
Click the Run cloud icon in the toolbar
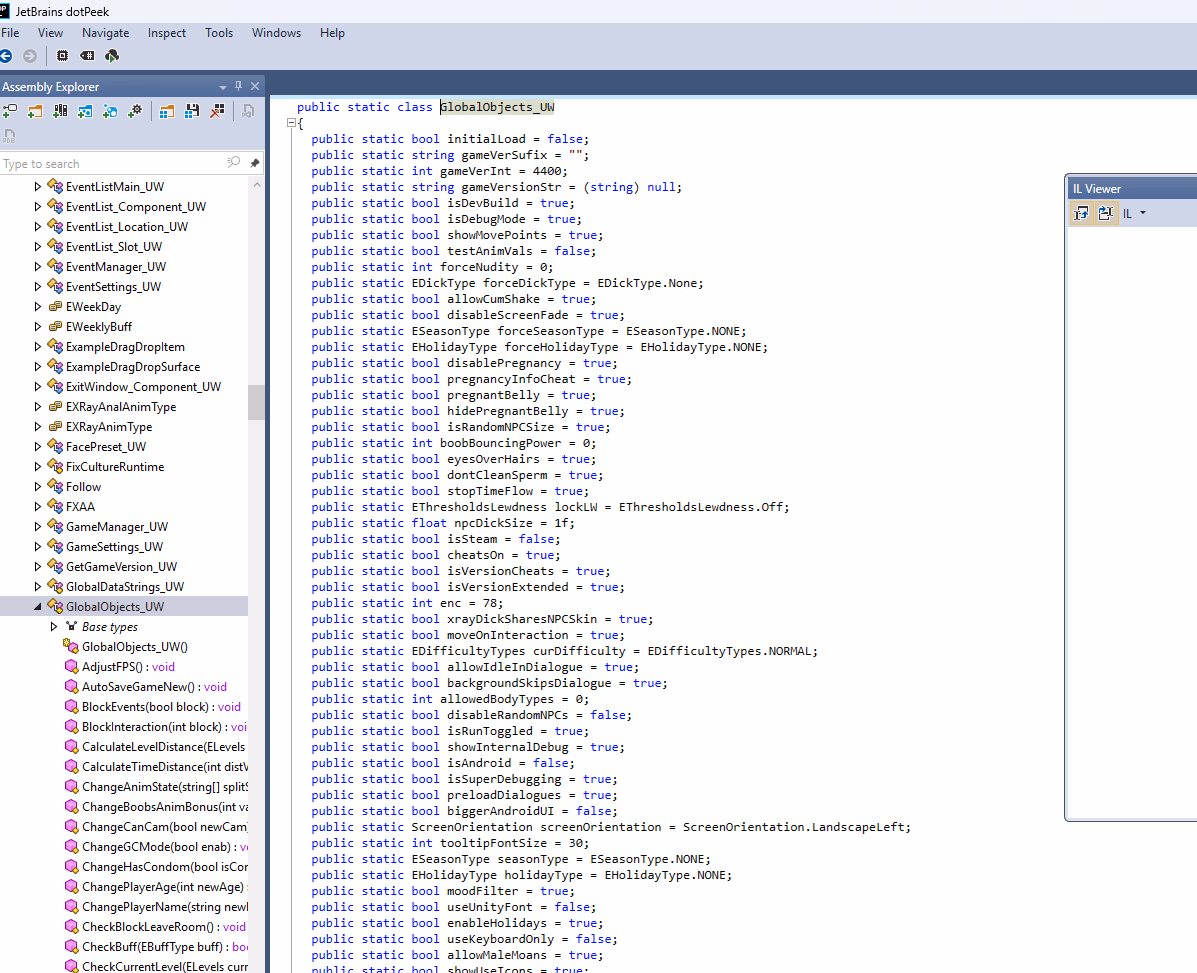(x=112, y=56)
